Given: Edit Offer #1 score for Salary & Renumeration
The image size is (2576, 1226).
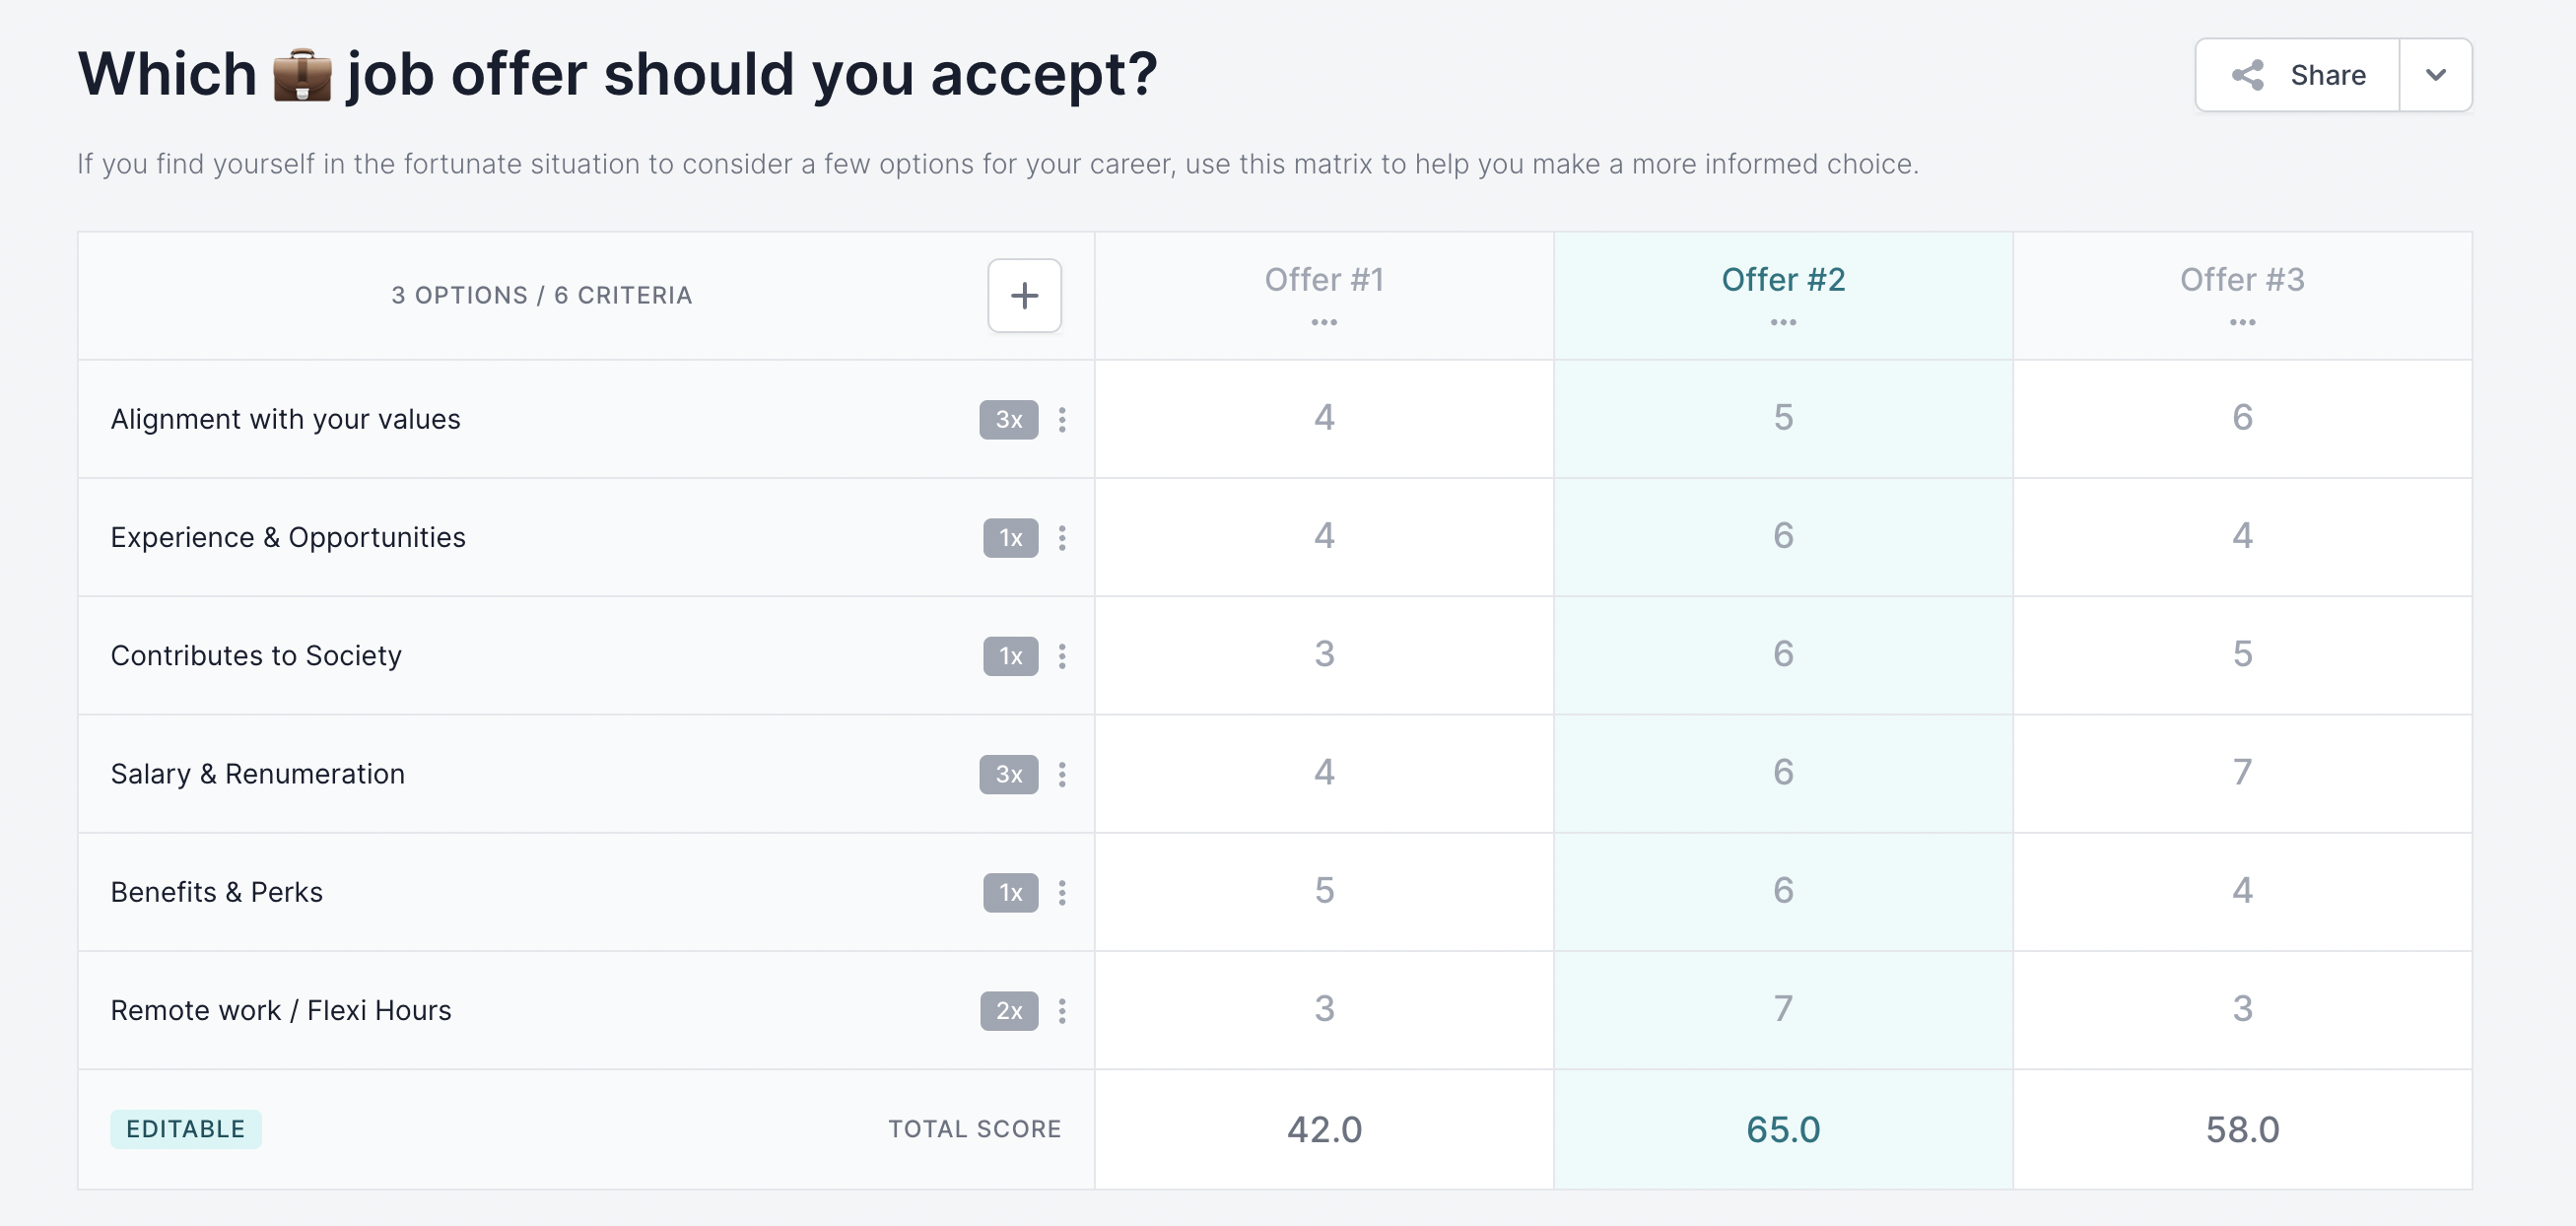Looking at the screenshot, I should point(1324,772).
